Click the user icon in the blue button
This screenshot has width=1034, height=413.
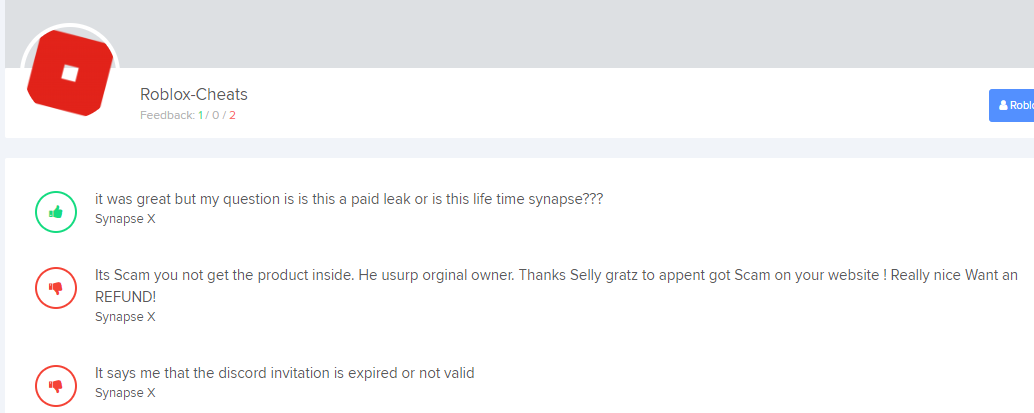pyautogui.click(x=1003, y=105)
